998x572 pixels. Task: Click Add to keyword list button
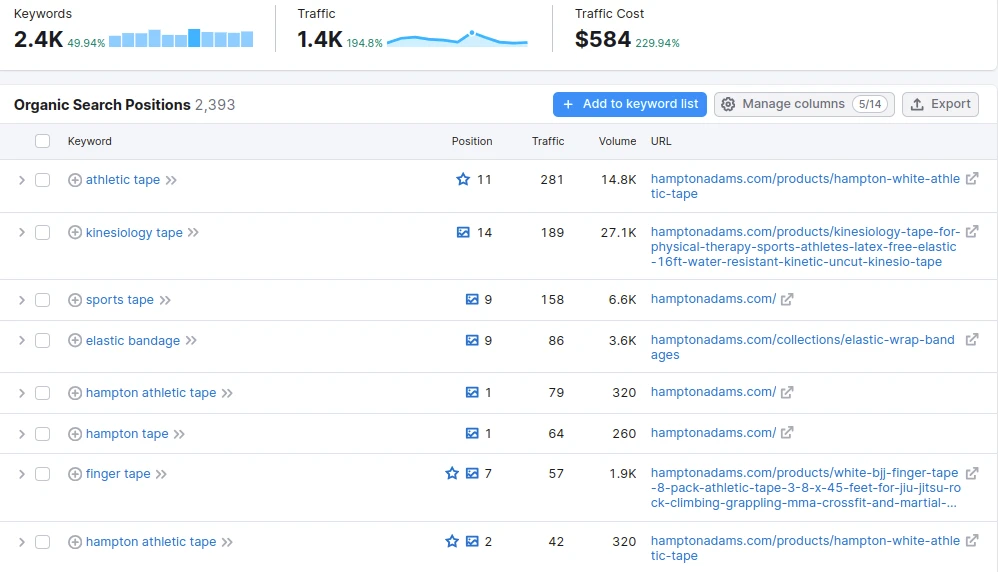[x=629, y=104]
